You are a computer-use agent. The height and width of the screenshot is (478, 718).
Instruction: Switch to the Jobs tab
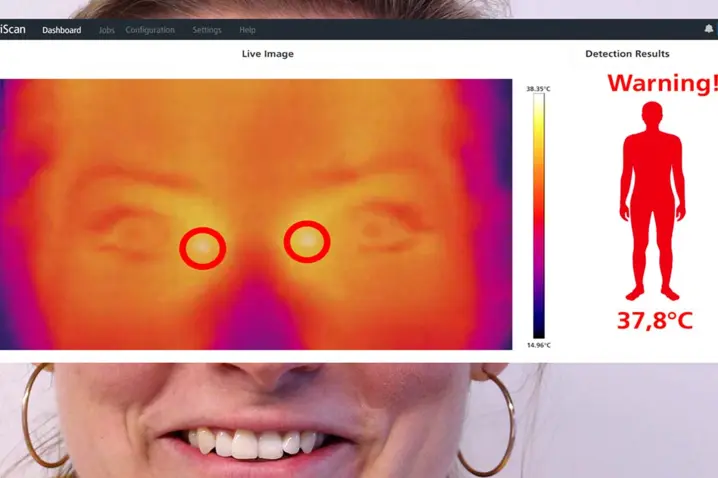pyautogui.click(x=106, y=30)
